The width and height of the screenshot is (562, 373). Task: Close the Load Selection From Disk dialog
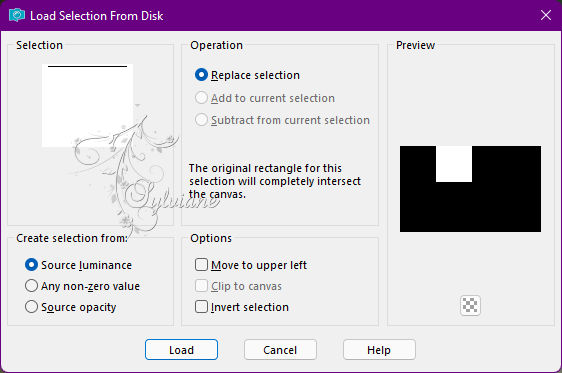[x=546, y=15]
